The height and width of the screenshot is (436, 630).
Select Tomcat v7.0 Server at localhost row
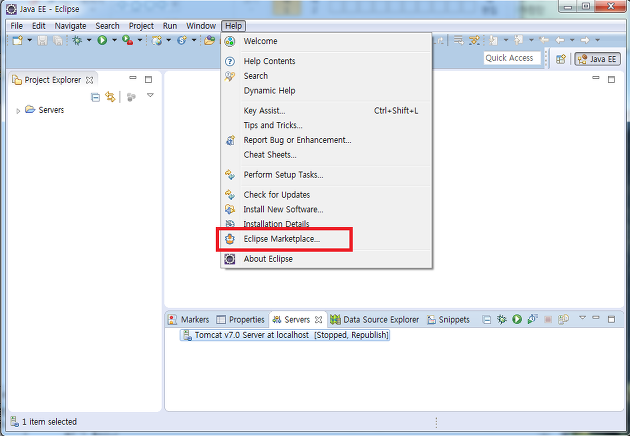click(285, 335)
